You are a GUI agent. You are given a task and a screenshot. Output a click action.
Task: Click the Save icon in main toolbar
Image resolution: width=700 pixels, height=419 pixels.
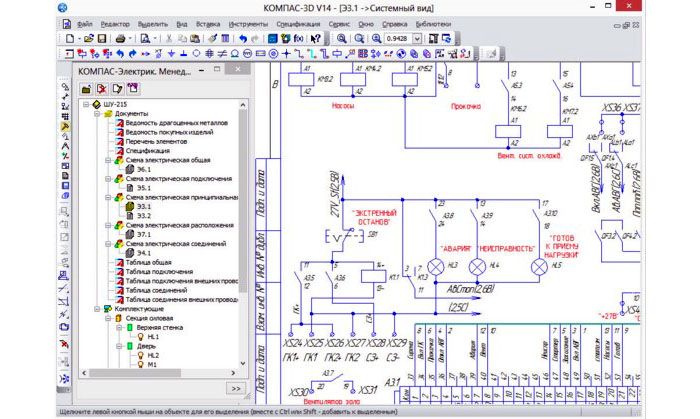tap(102, 38)
